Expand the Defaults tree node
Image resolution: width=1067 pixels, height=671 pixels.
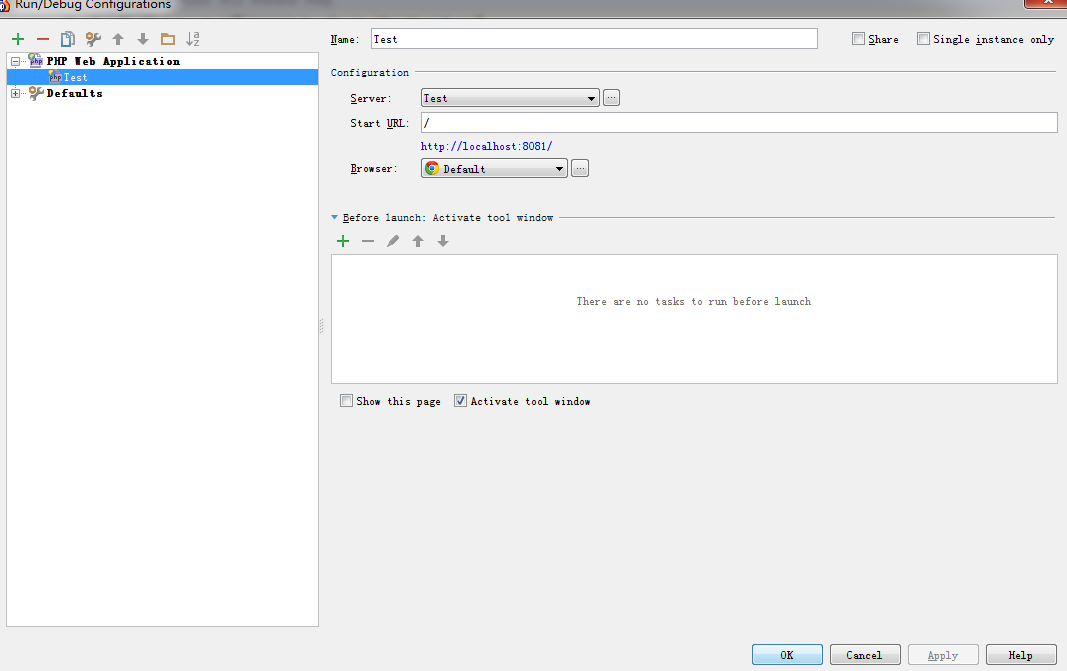16,93
